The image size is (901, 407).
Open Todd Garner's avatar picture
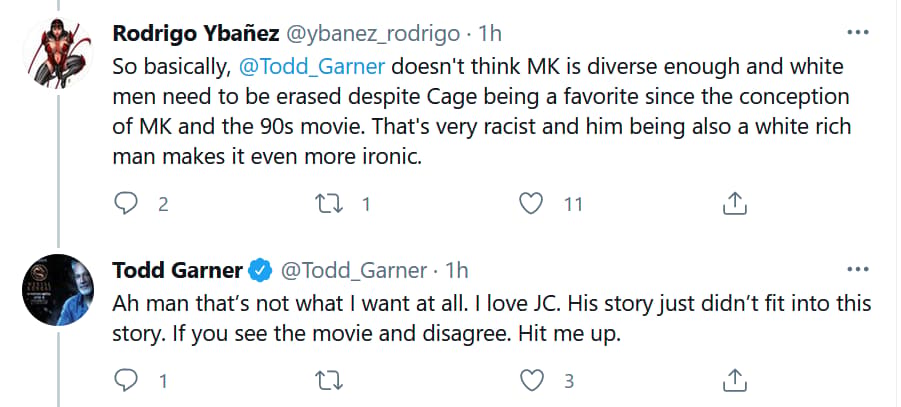pyautogui.click(x=57, y=290)
